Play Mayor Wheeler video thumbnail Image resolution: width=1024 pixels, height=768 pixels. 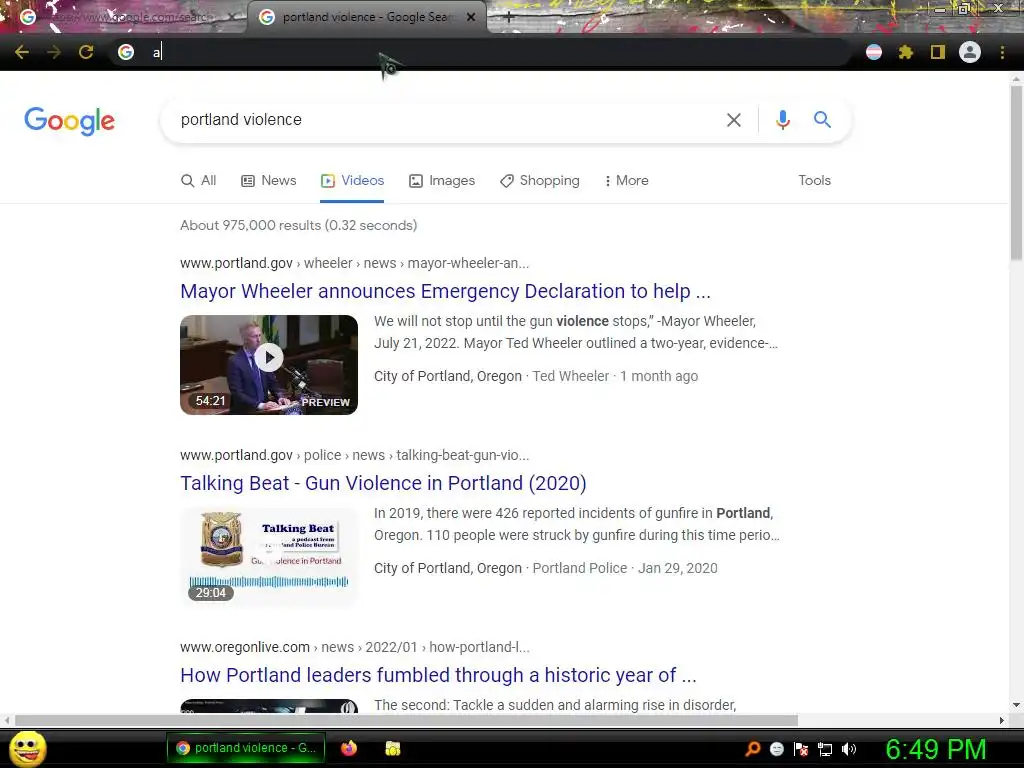[269, 364]
